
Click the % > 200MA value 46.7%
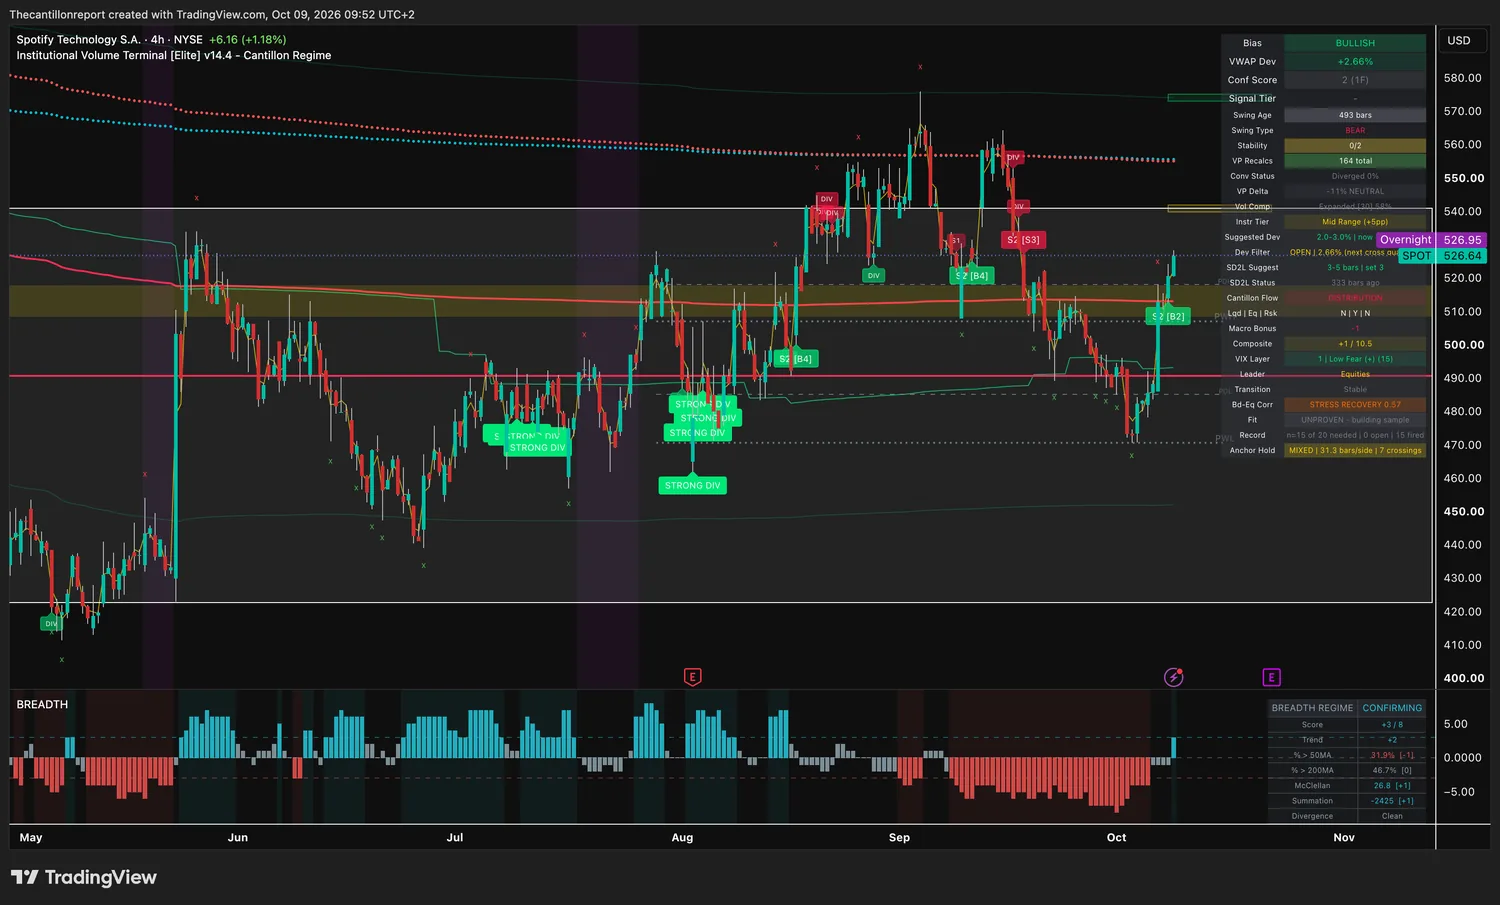click(1392, 770)
